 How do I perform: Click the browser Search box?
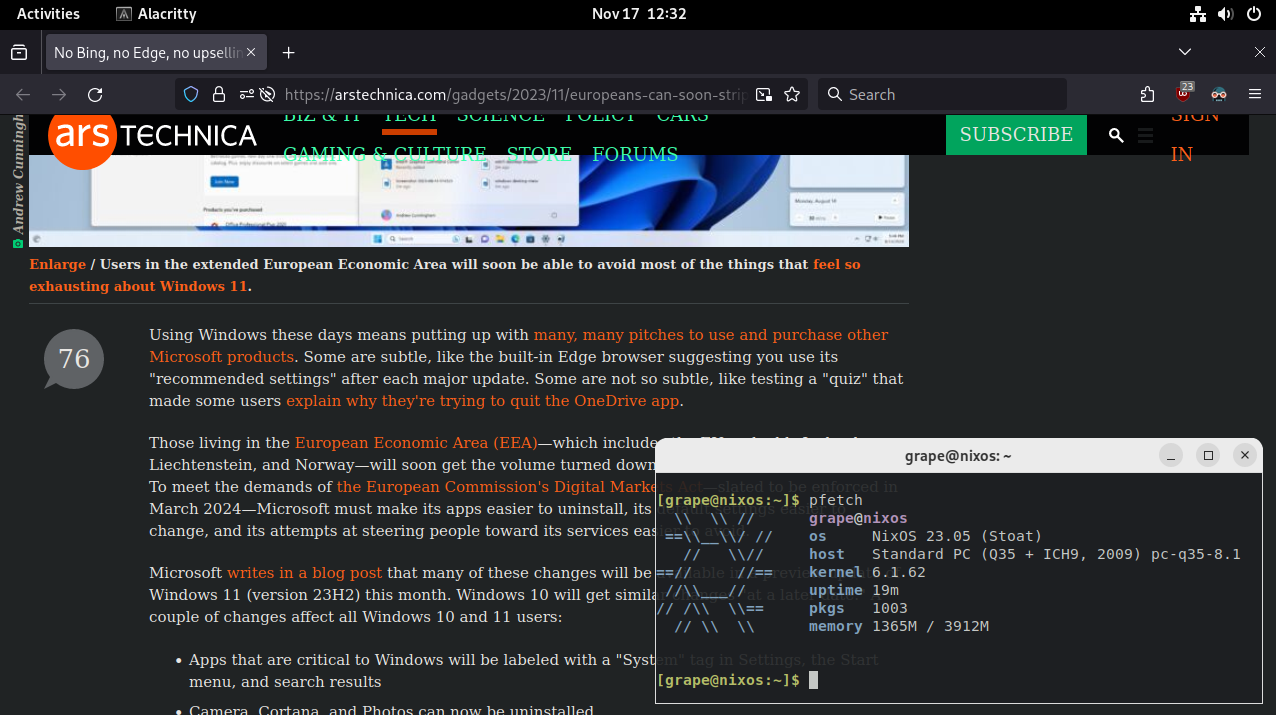(942, 94)
